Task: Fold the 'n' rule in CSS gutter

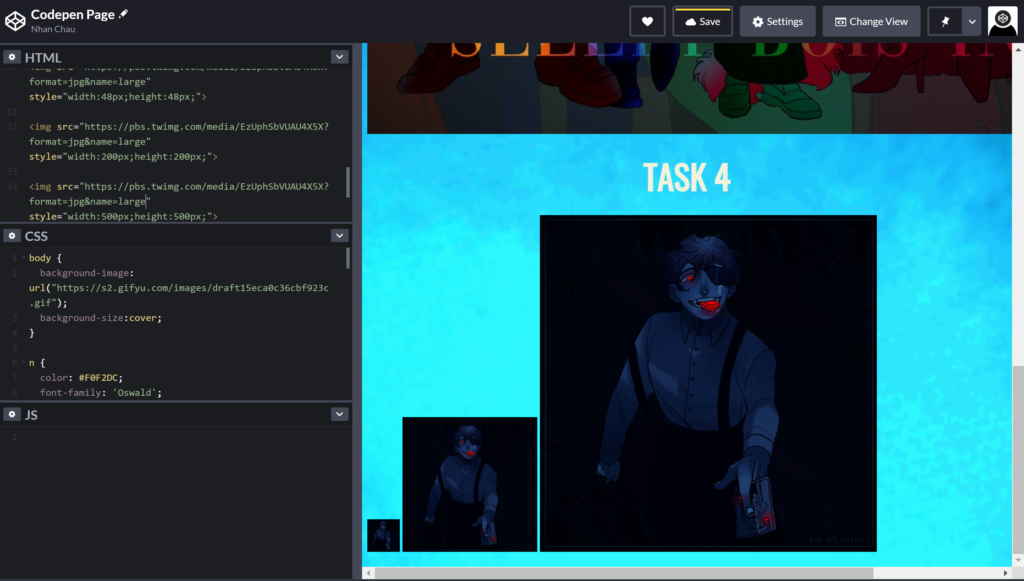Action: click(x=22, y=363)
